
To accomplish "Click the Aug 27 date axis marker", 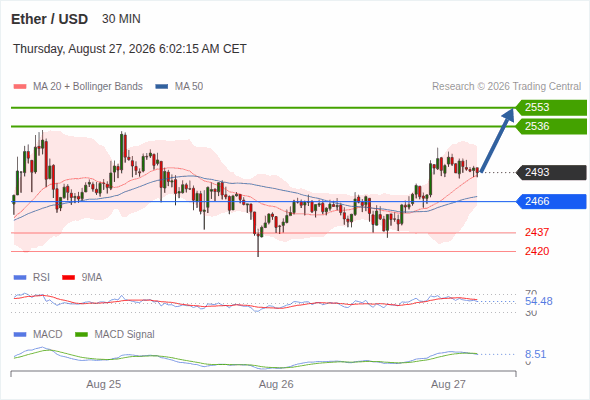I will click(448, 384).
